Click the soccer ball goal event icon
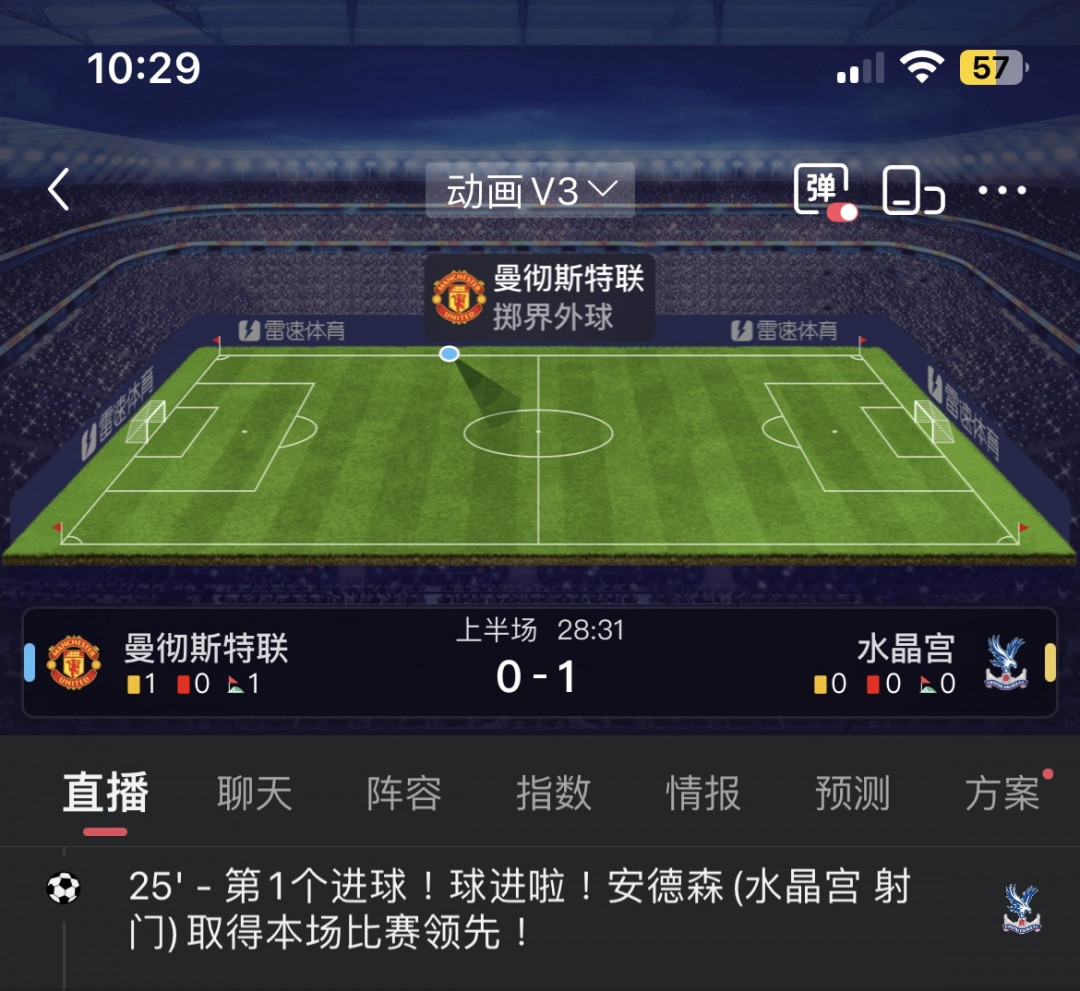 tap(63, 888)
